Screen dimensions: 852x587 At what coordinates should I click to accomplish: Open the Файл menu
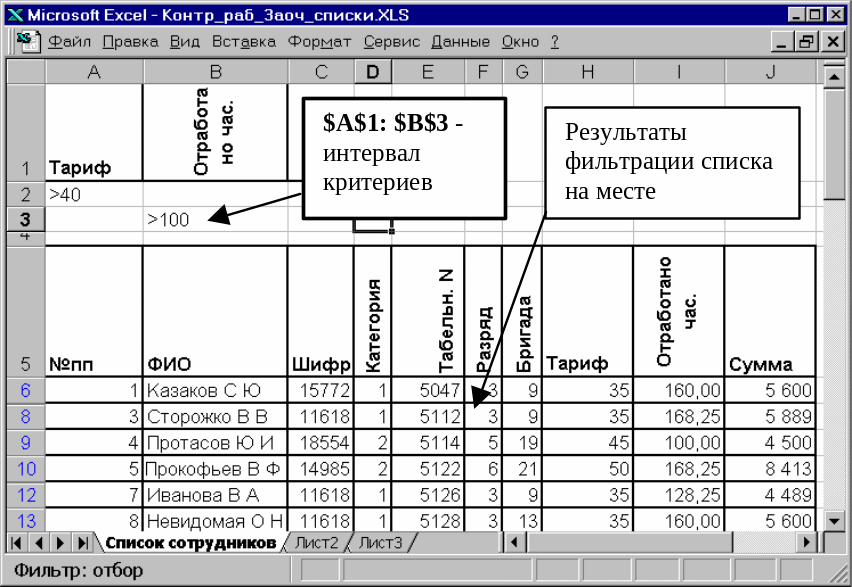pyautogui.click(x=68, y=42)
